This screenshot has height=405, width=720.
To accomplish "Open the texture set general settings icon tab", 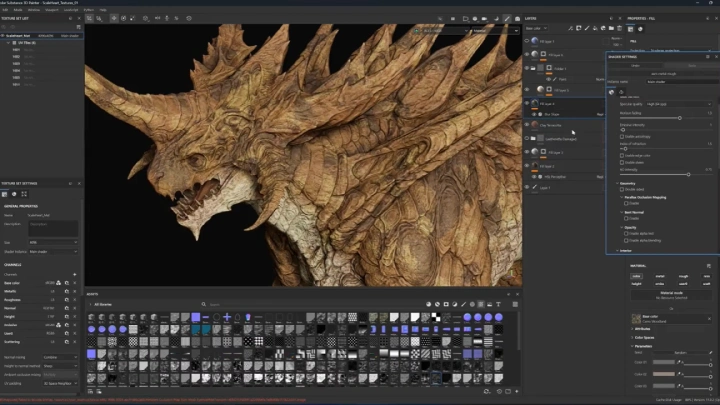I will (x=5, y=194).
